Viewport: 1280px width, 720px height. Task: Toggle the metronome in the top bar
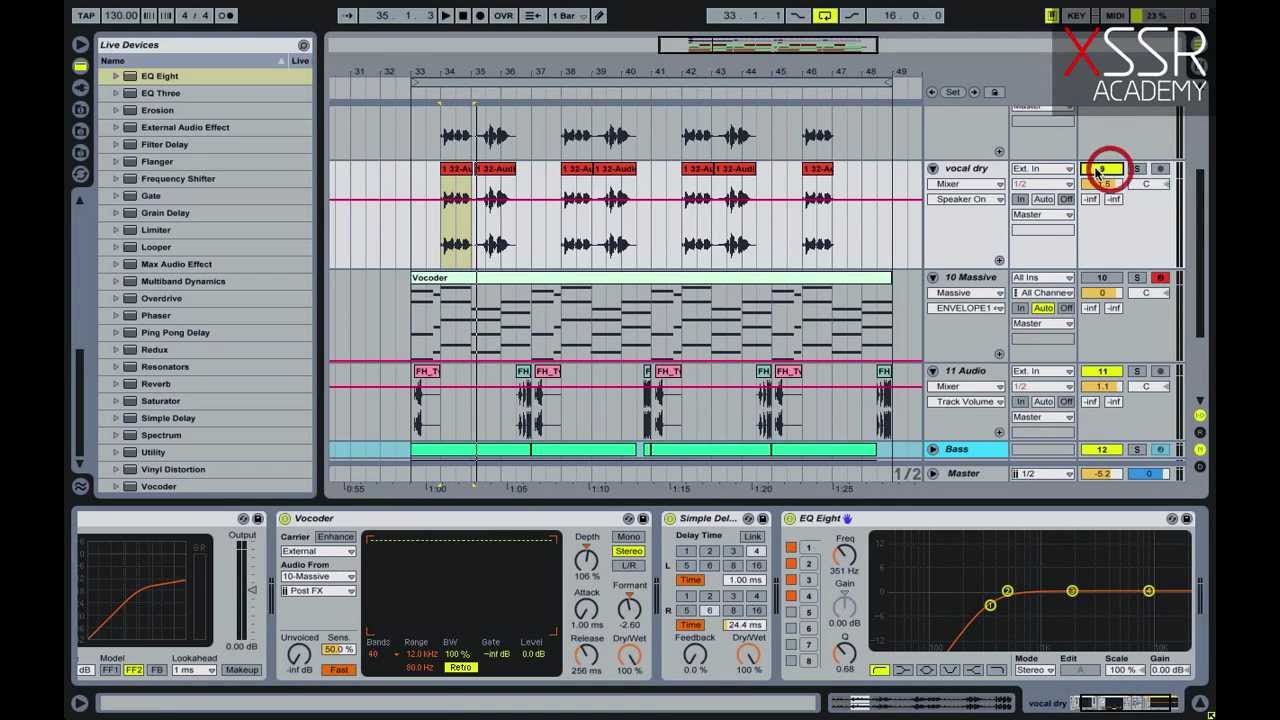pos(226,15)
